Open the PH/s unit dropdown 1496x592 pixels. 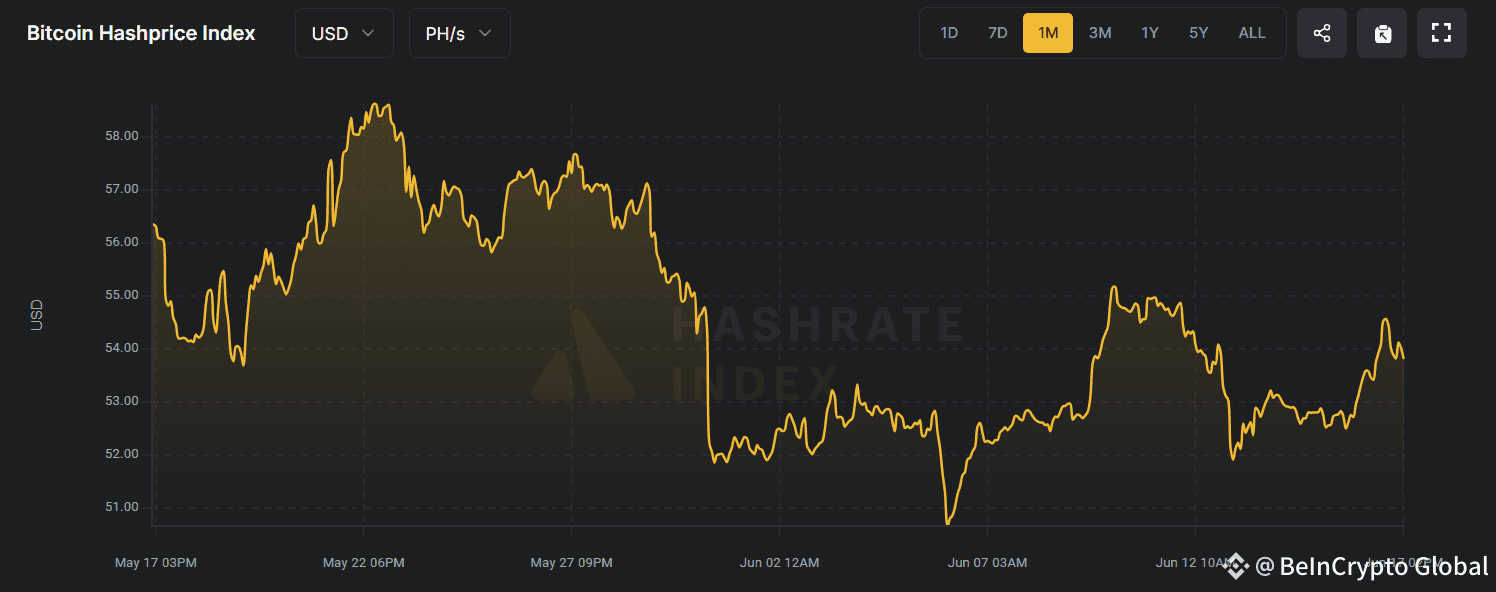pyautogui.click(x=460, y=33)
